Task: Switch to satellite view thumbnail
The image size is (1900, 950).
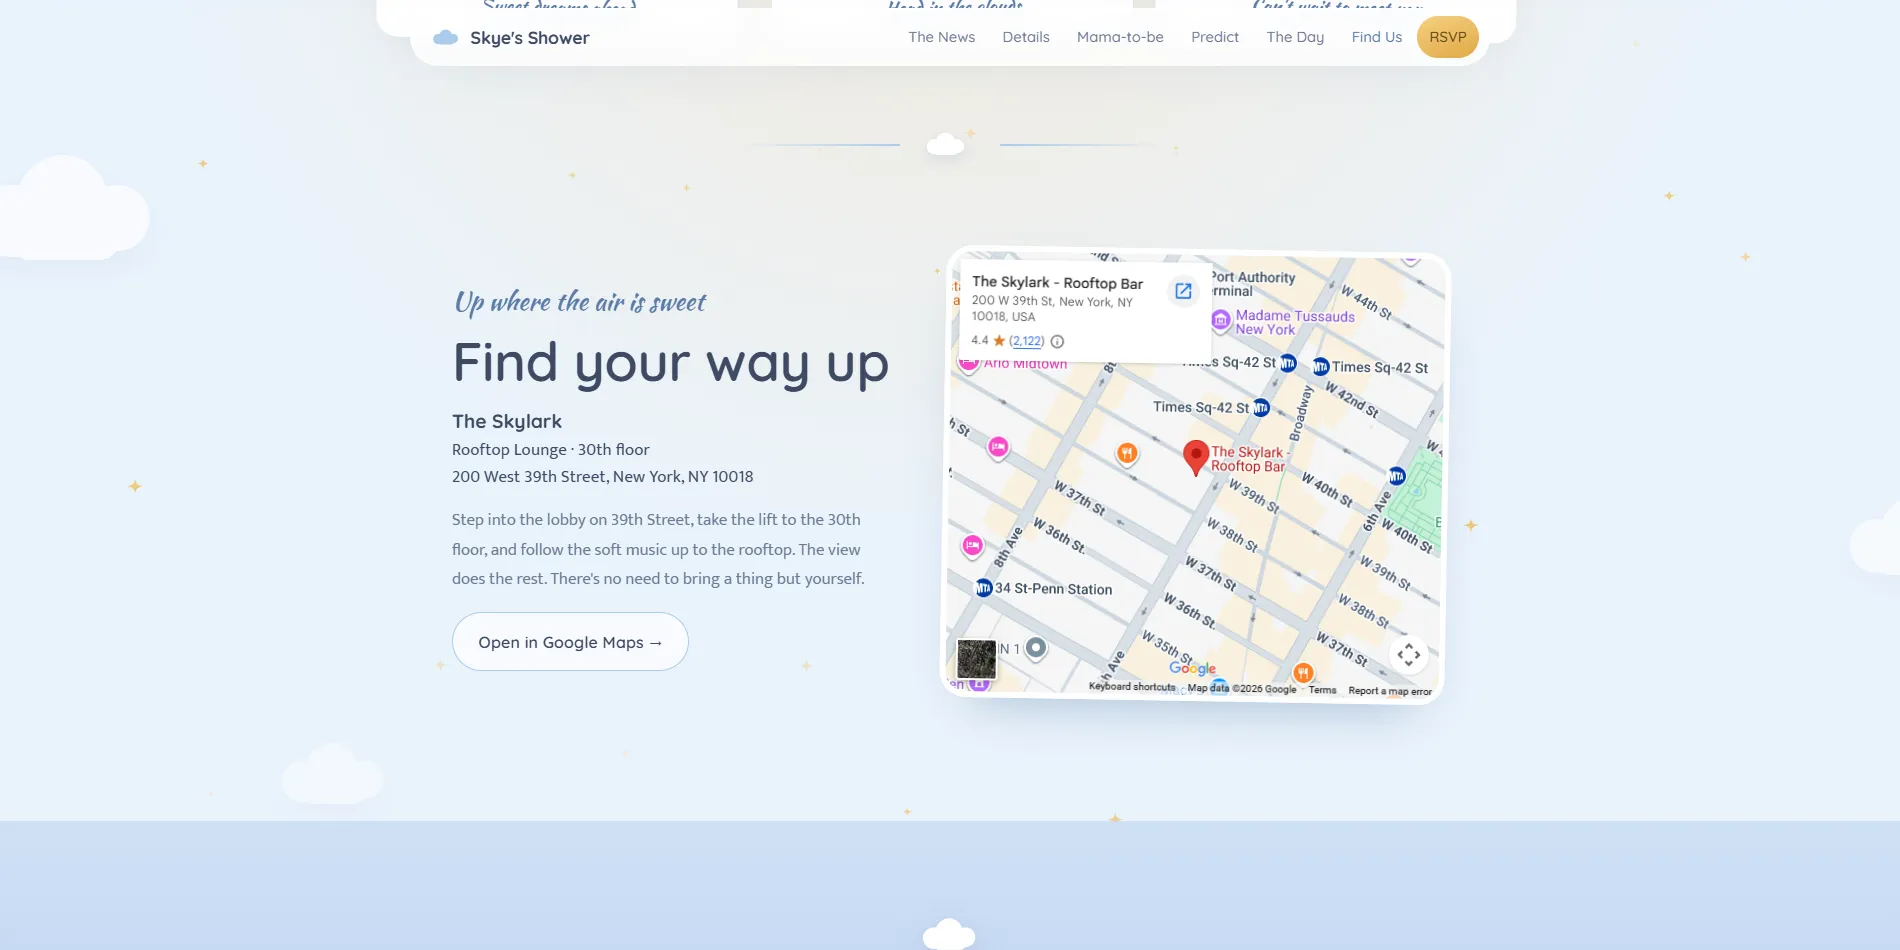Action: click(x=976, y=659)
